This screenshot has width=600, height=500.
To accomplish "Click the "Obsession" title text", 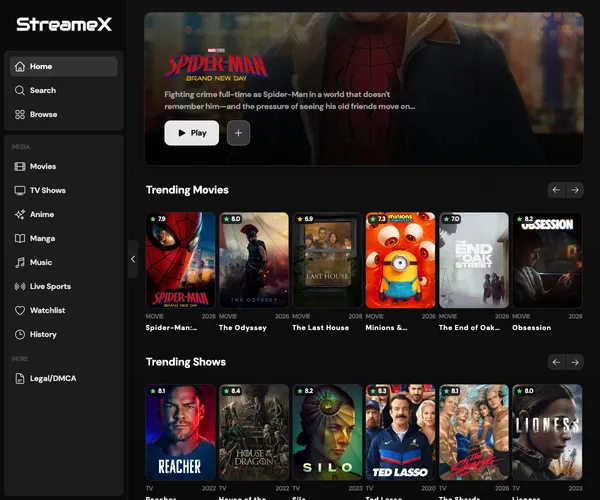I will pyautogui.click(x=532, y=328).
